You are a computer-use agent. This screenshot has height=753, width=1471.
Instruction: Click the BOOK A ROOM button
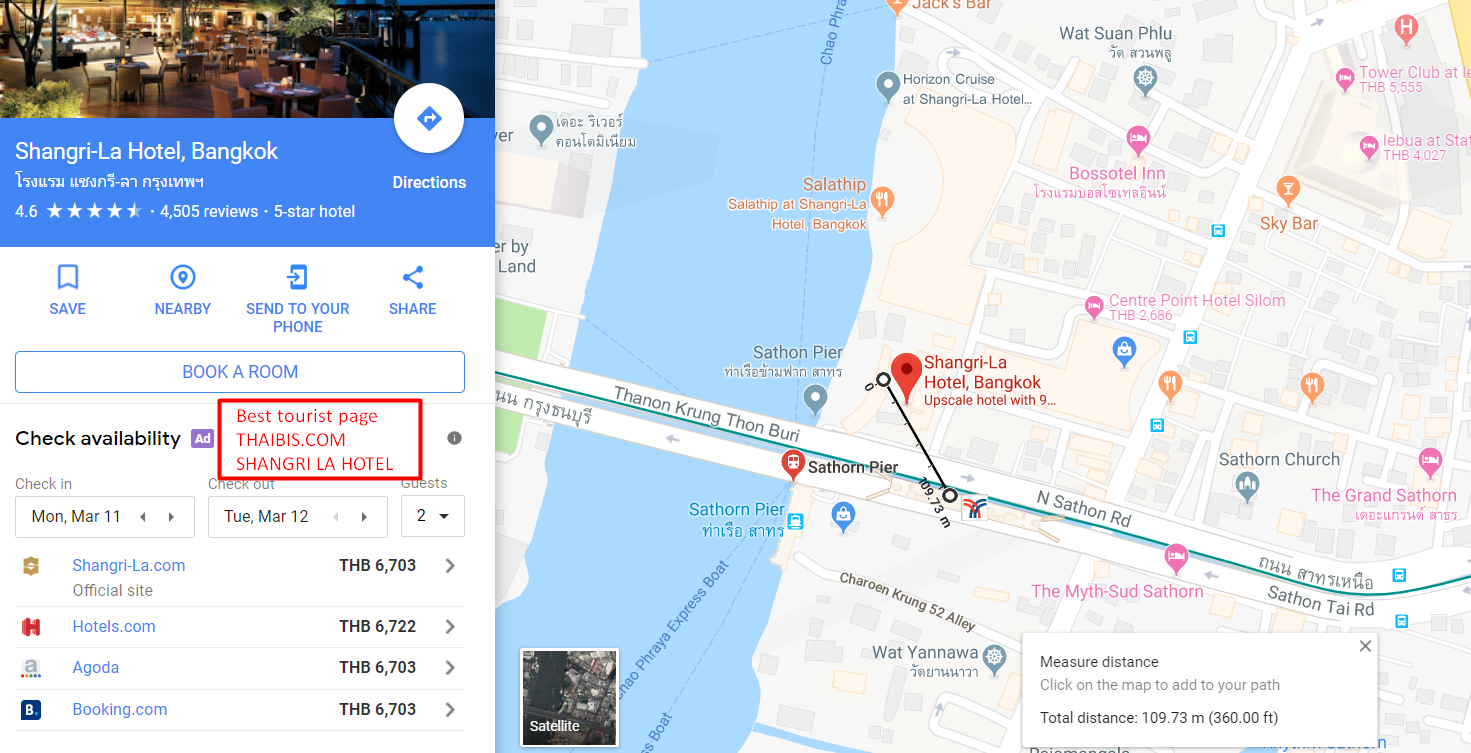pyautogui.click(x=240, y=372)
